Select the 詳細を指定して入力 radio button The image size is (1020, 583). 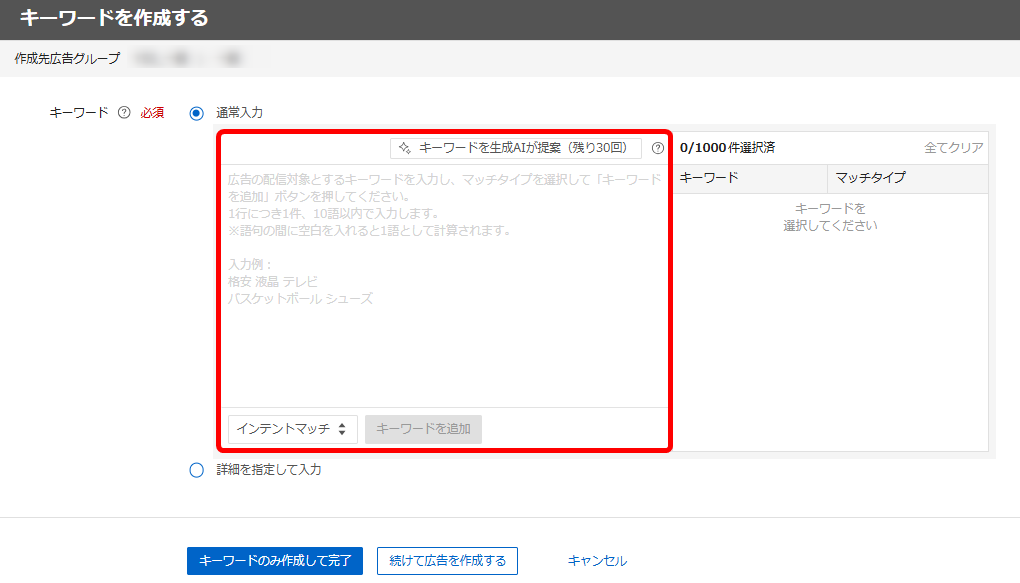pos(196,470)
